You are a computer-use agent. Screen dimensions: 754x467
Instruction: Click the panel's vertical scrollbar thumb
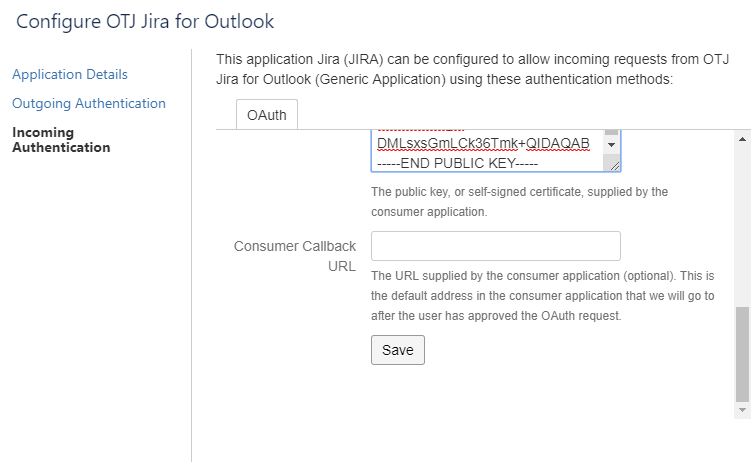pos(742,354)
